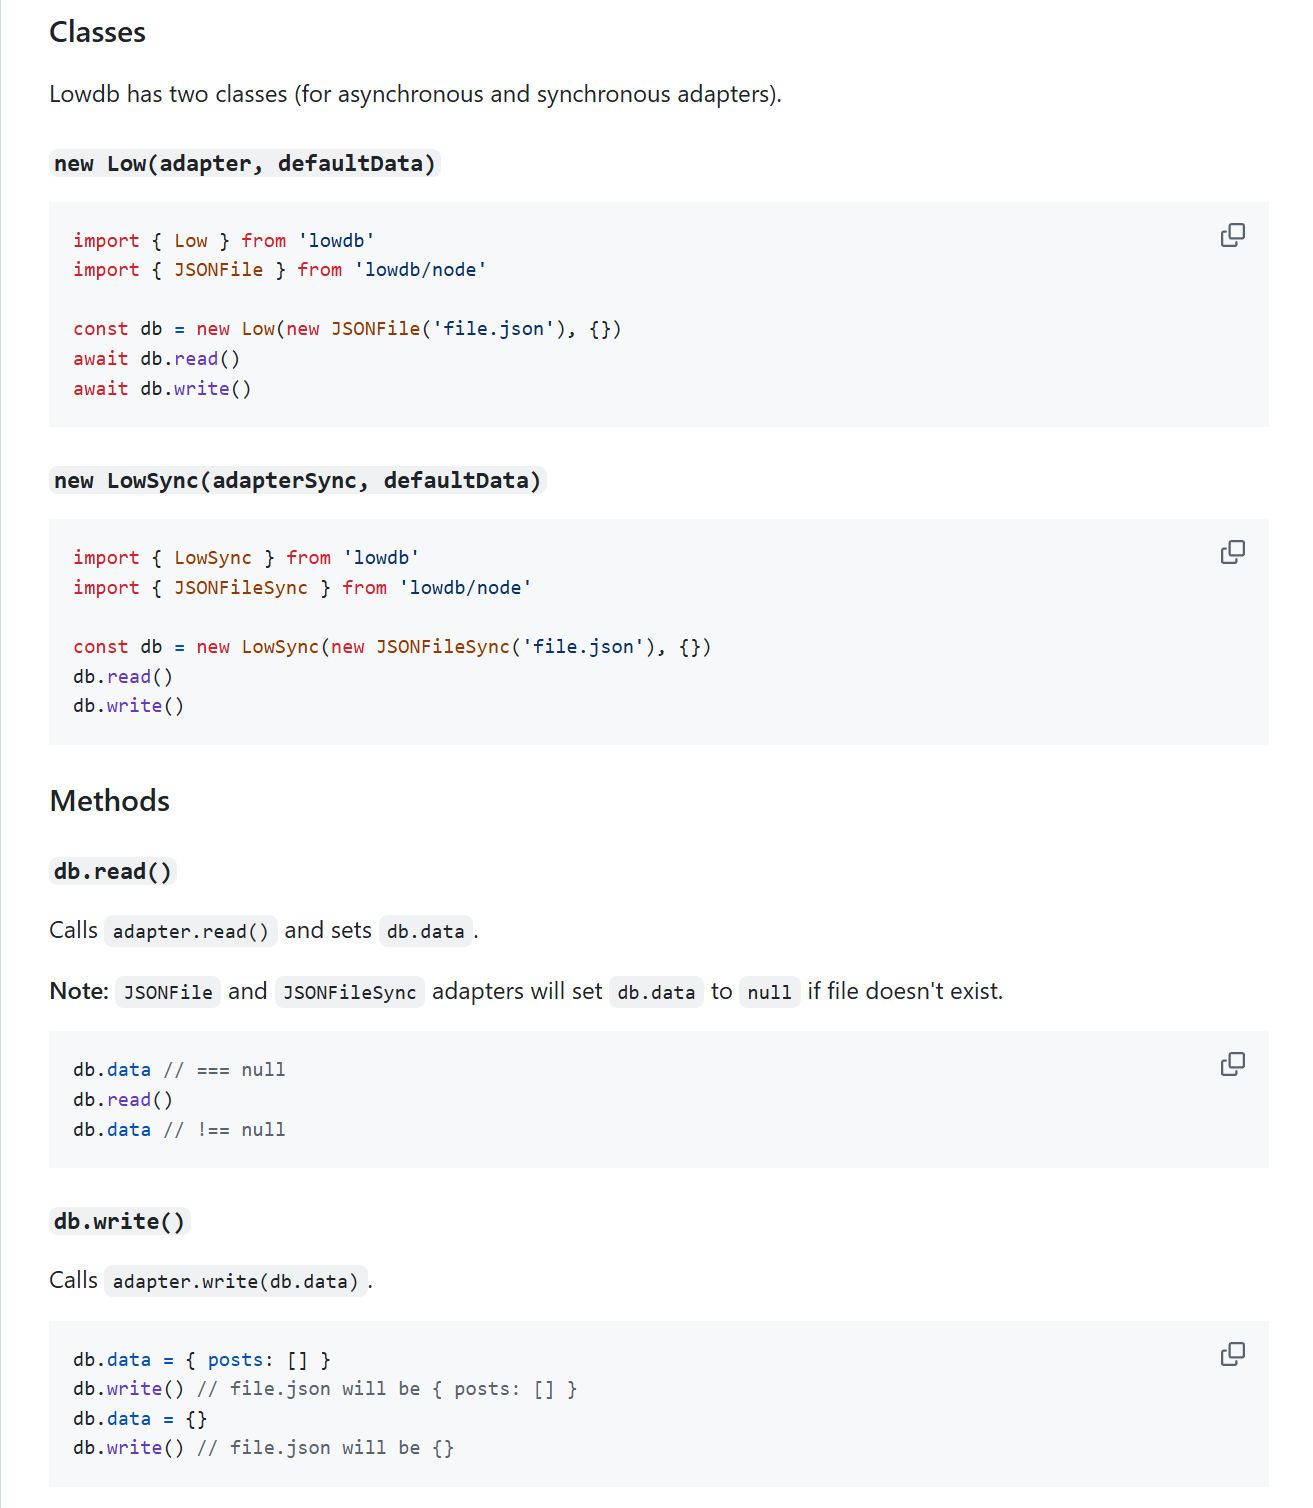
Task: Copy the Low class example code
Action: click(1232, 235)
